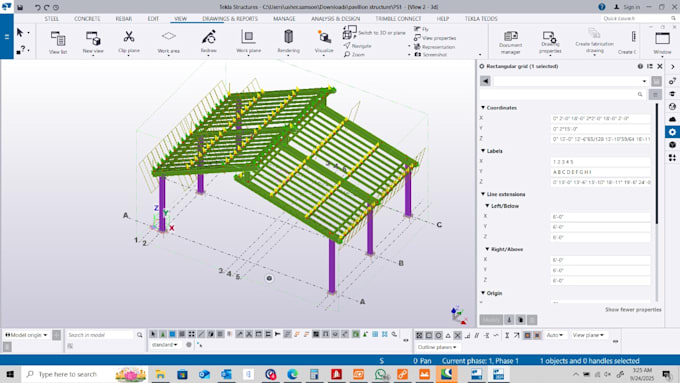Click the Representation command
The image size is (680, 383).
[435, 46]
